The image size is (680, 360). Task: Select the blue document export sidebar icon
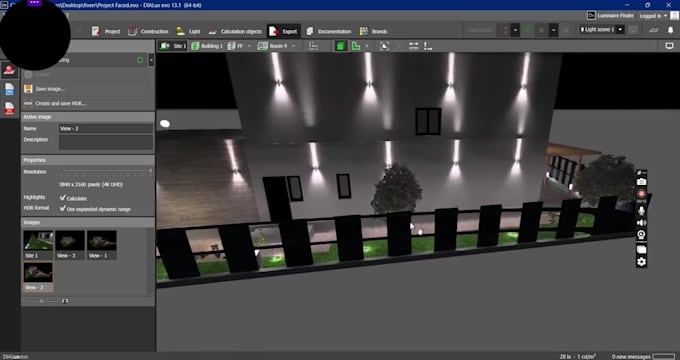click(x=9, y=89)
